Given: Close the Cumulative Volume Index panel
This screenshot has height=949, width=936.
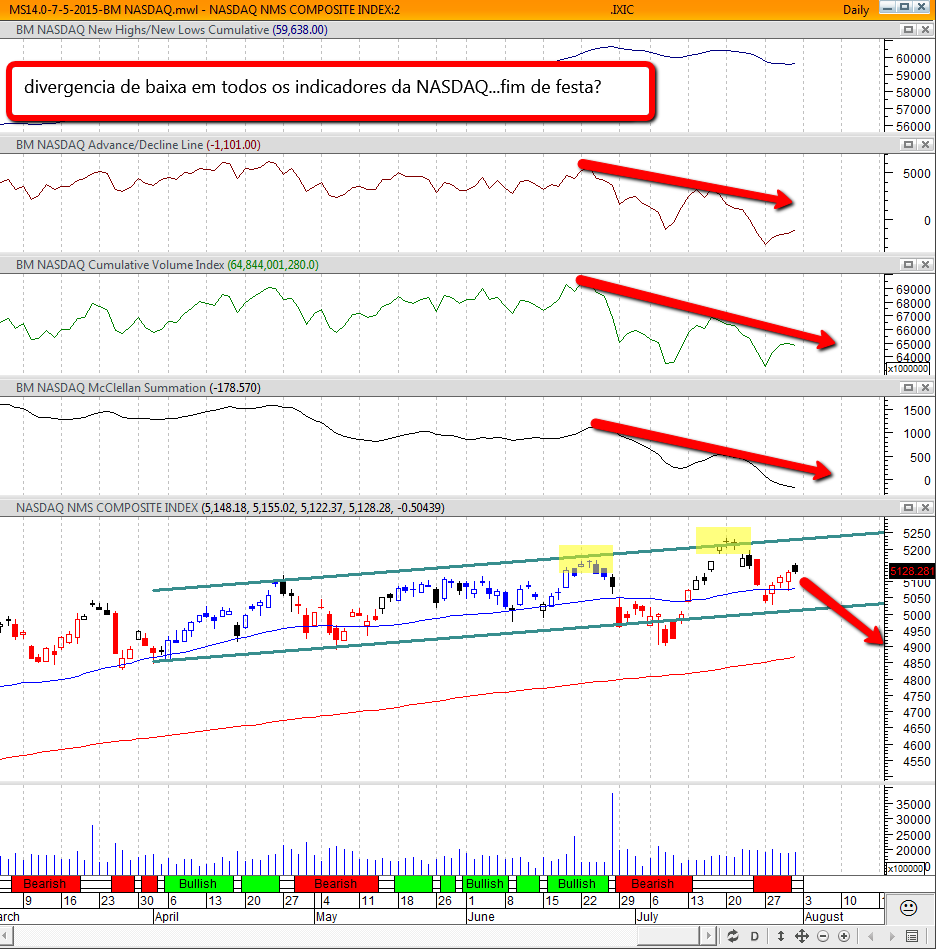Looking at the screenshot, I should 925,264.
